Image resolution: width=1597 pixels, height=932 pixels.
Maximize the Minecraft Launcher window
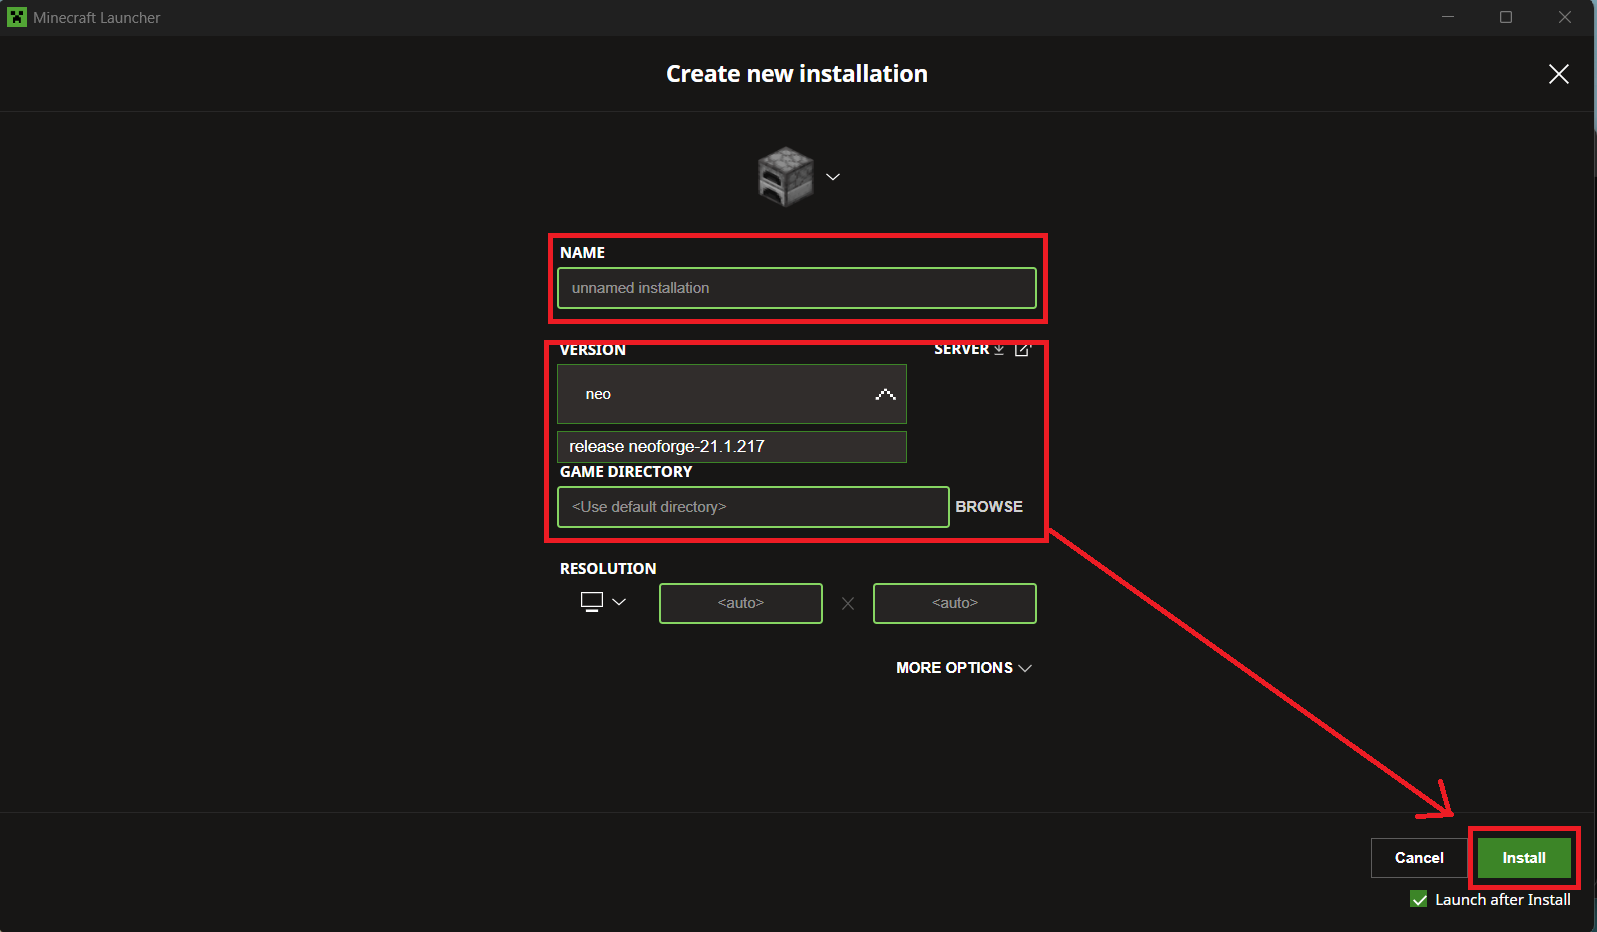pos(1506,17)
